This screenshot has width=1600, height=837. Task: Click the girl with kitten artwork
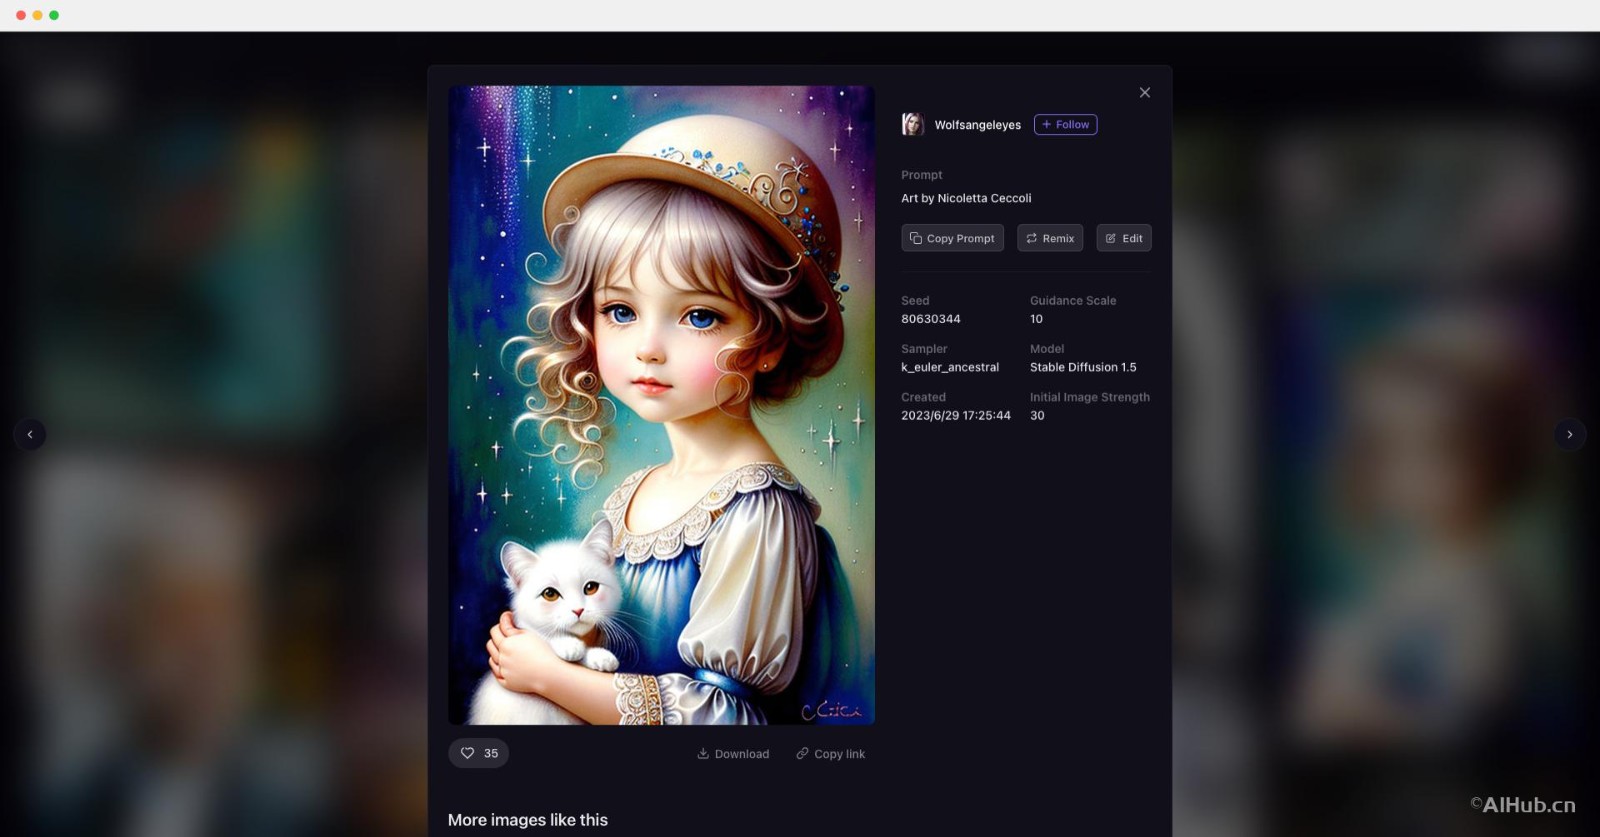click(661, 405)
